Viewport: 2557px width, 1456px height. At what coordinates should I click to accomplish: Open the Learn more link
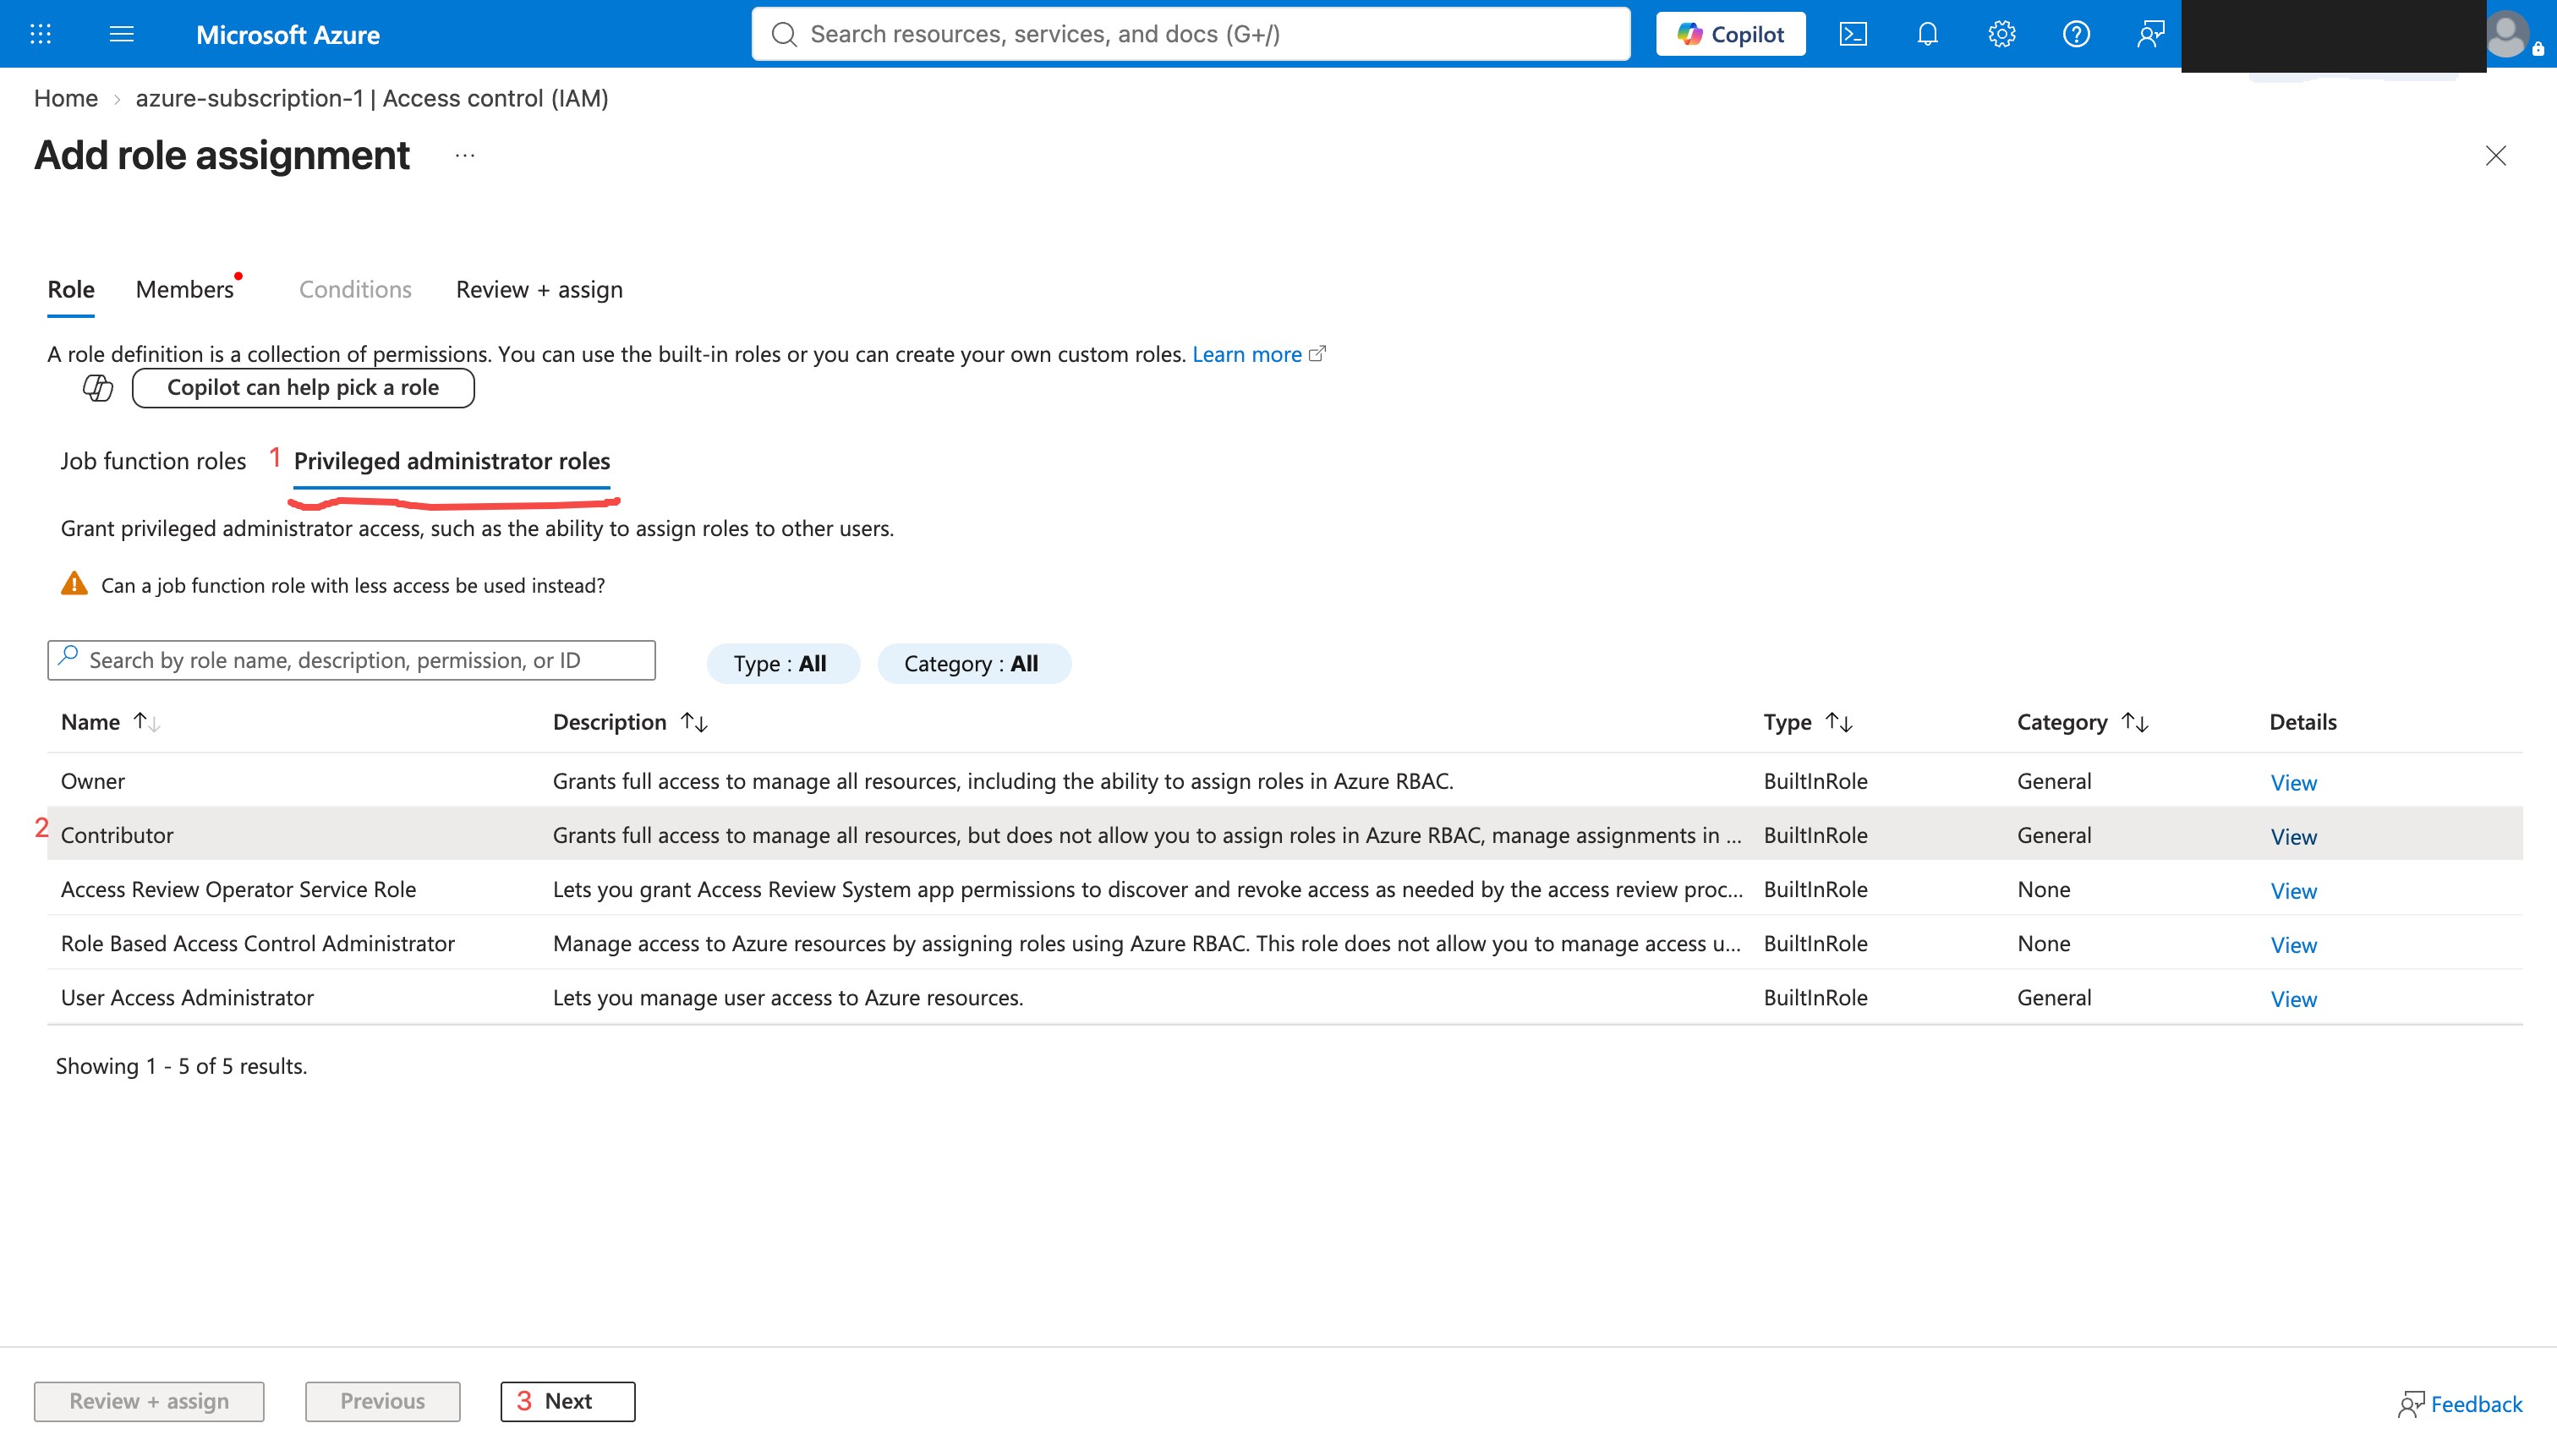pos(1247,354)
